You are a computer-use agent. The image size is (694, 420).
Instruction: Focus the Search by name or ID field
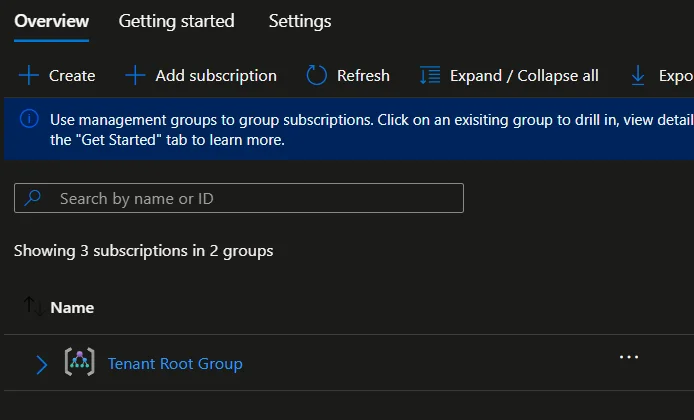coord(239,198)
